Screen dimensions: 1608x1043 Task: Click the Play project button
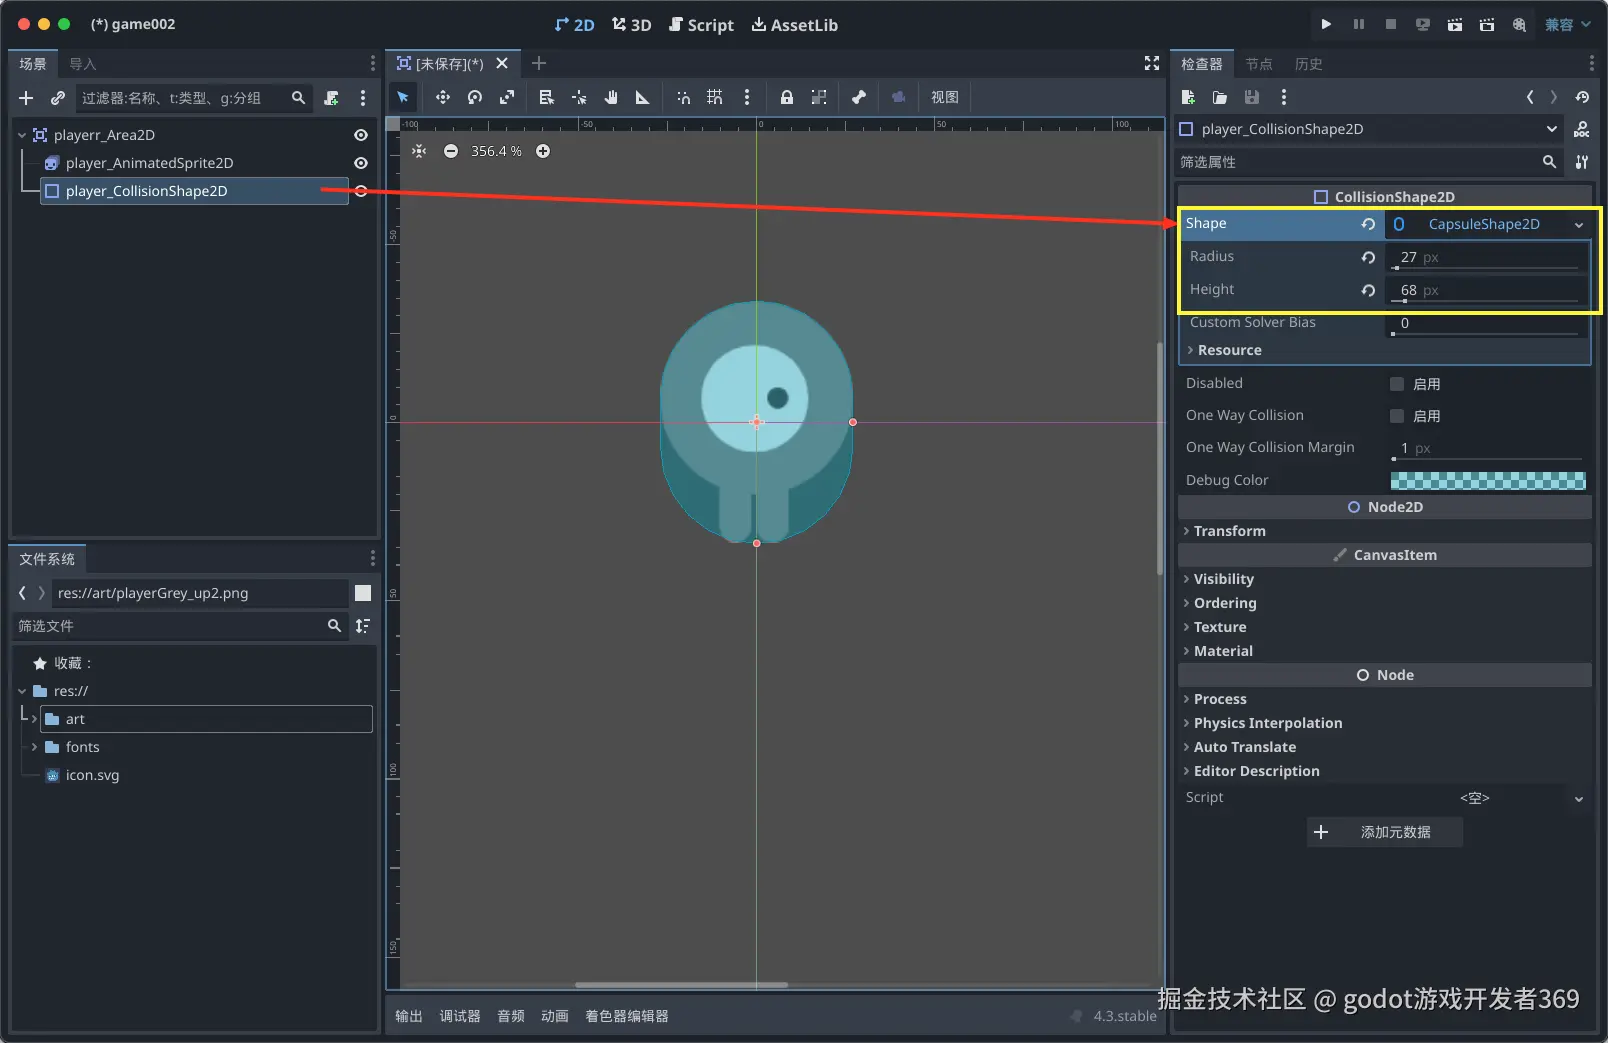tap(1326, 24)
